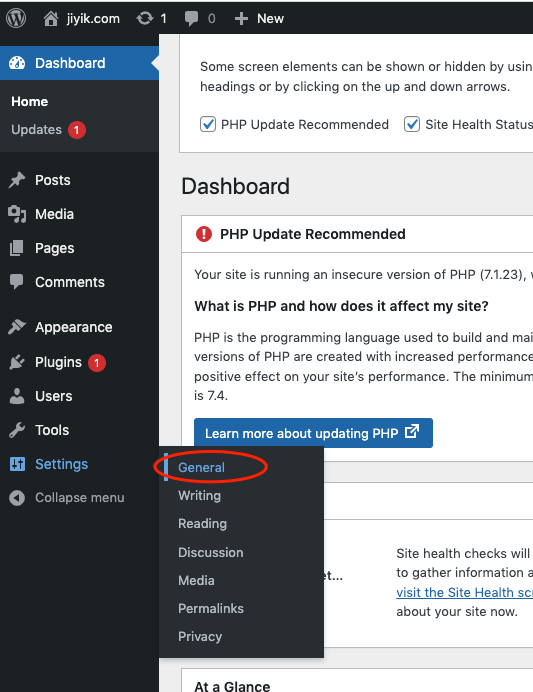Click the plus icon next to New
The width and height of the screenshot is (533, 692).
click(x=241, y=19)
